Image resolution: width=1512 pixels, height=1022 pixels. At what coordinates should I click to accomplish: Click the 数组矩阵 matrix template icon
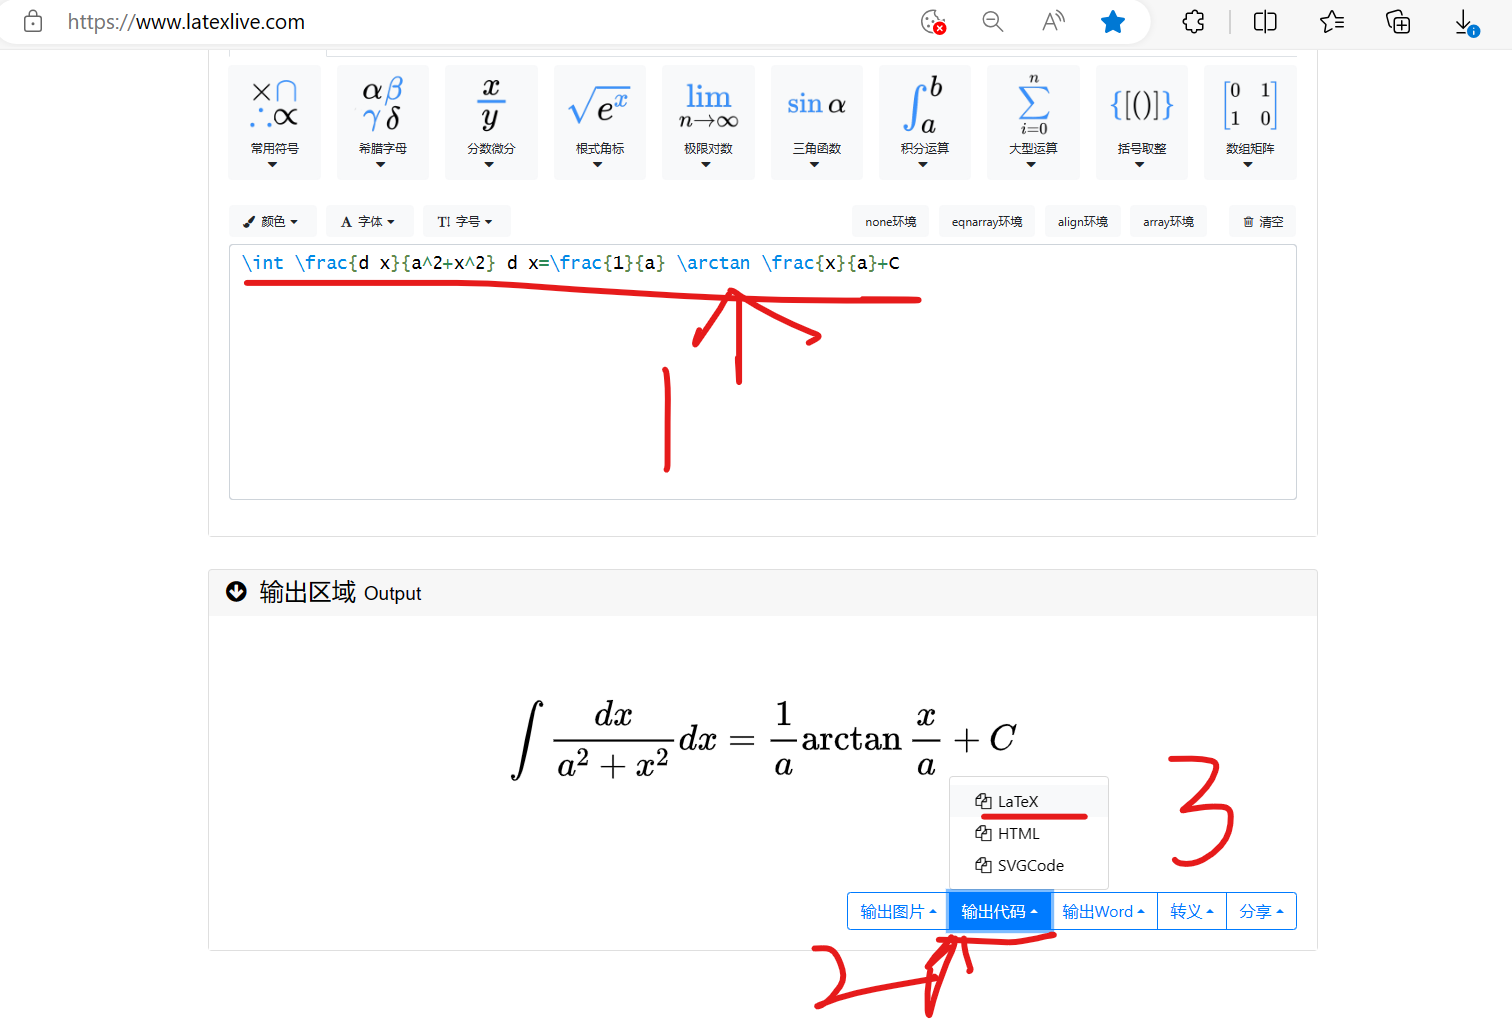[1249, 122]
